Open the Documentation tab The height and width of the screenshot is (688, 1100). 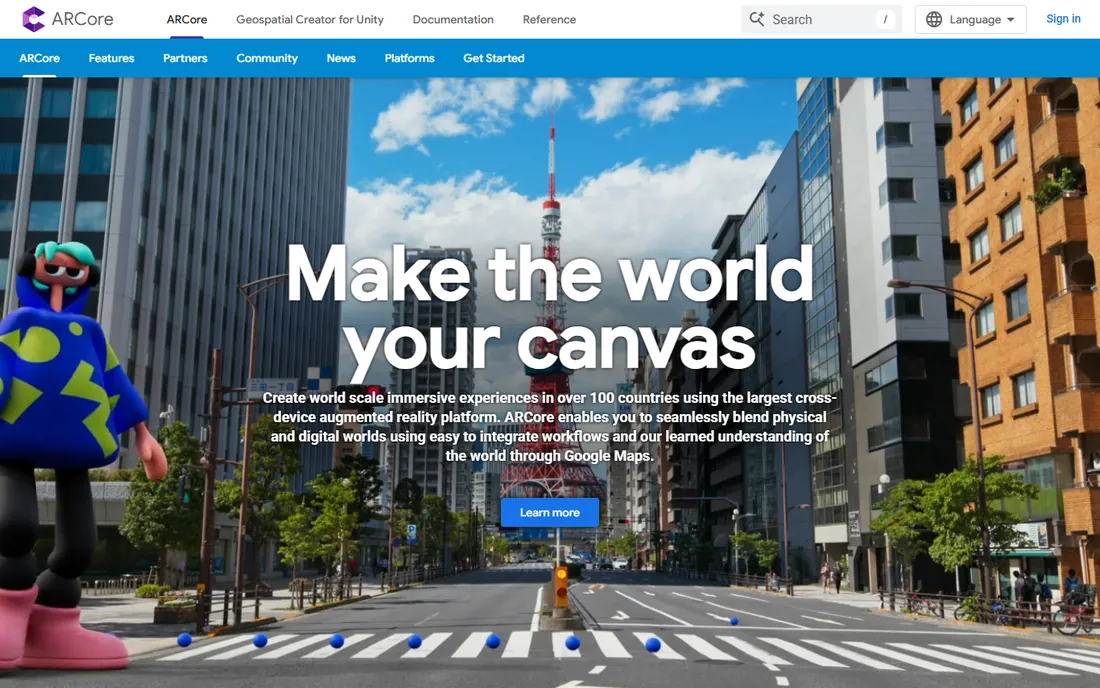pos(453,20)
